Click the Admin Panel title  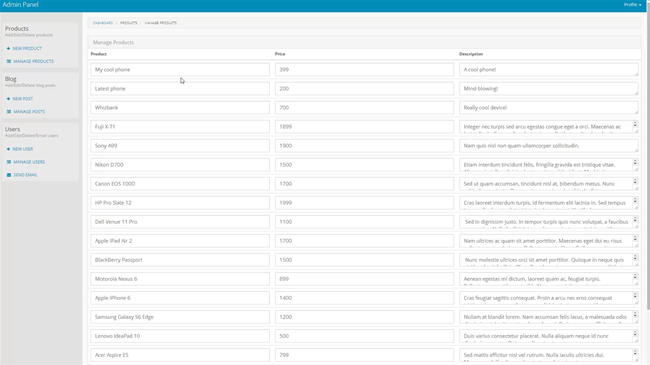(20, 5)
